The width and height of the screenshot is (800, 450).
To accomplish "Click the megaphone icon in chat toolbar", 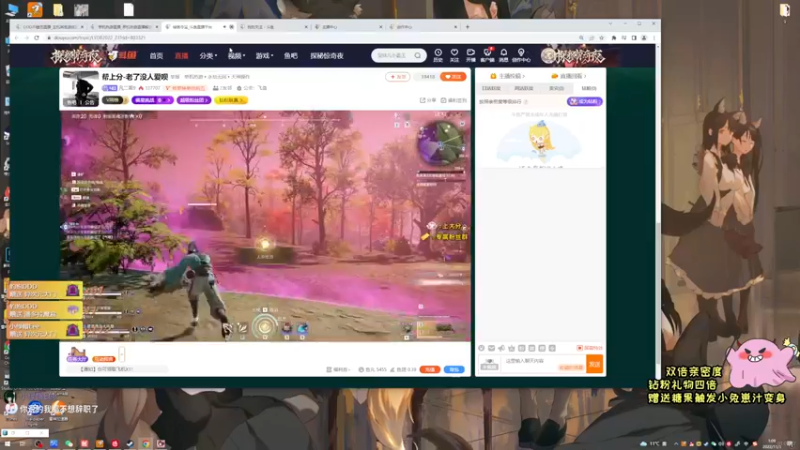I will [502, 348].
